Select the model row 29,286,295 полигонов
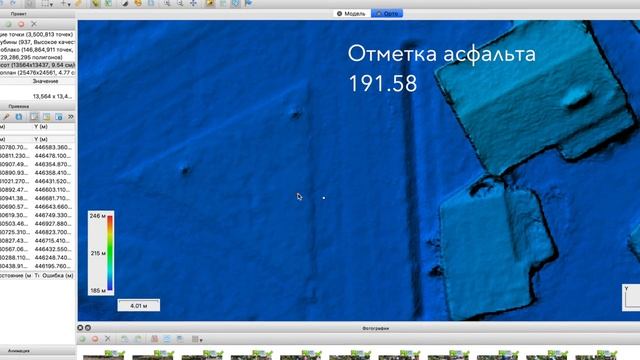The height and width of the screenshot is (360, 640). 38,57
